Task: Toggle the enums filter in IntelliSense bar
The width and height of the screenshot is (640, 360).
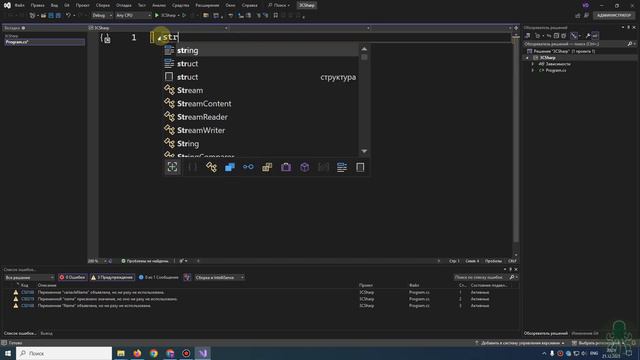Action: [267, 167]
